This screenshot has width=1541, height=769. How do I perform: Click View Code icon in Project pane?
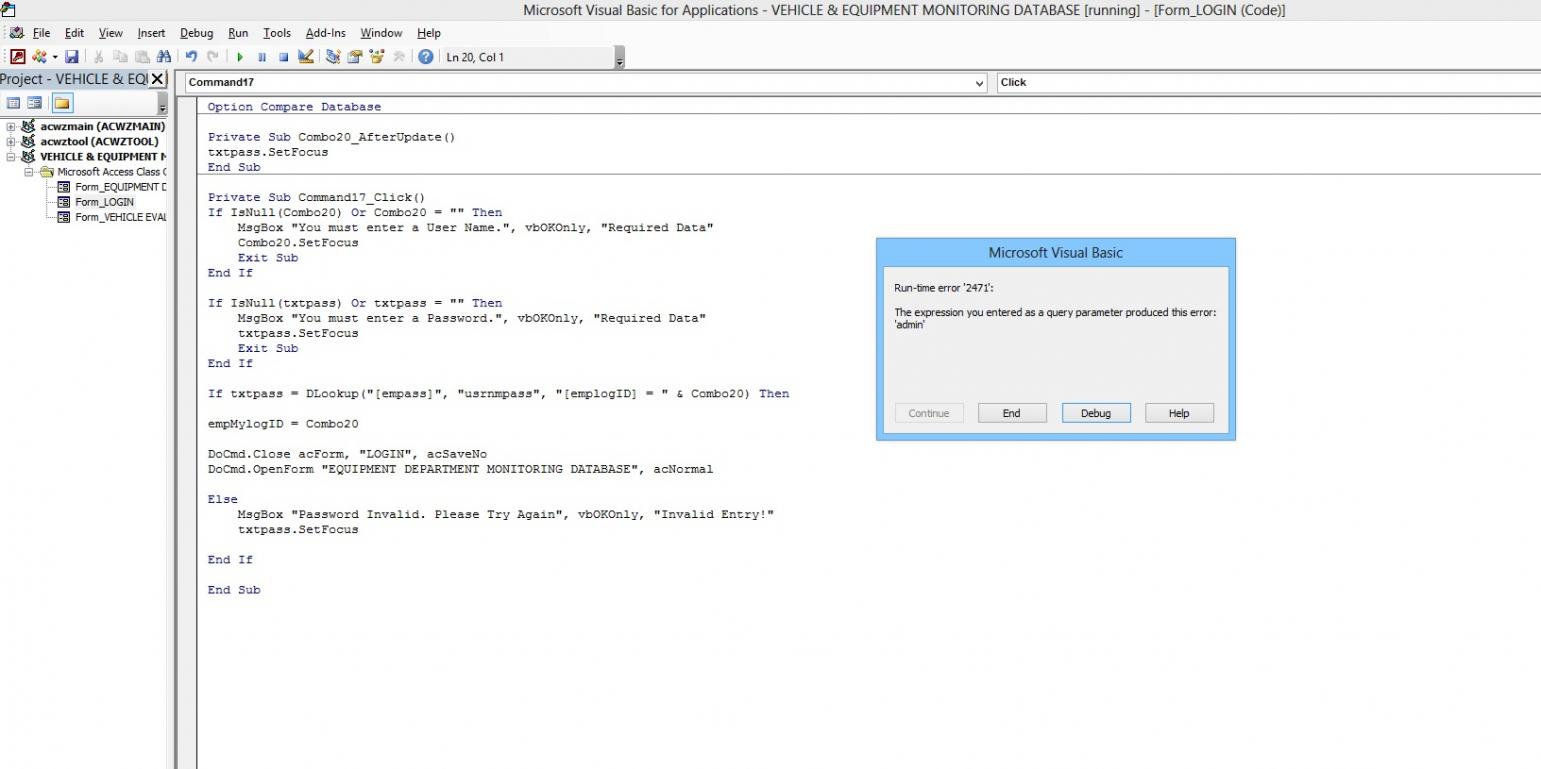tap(13, 103)
